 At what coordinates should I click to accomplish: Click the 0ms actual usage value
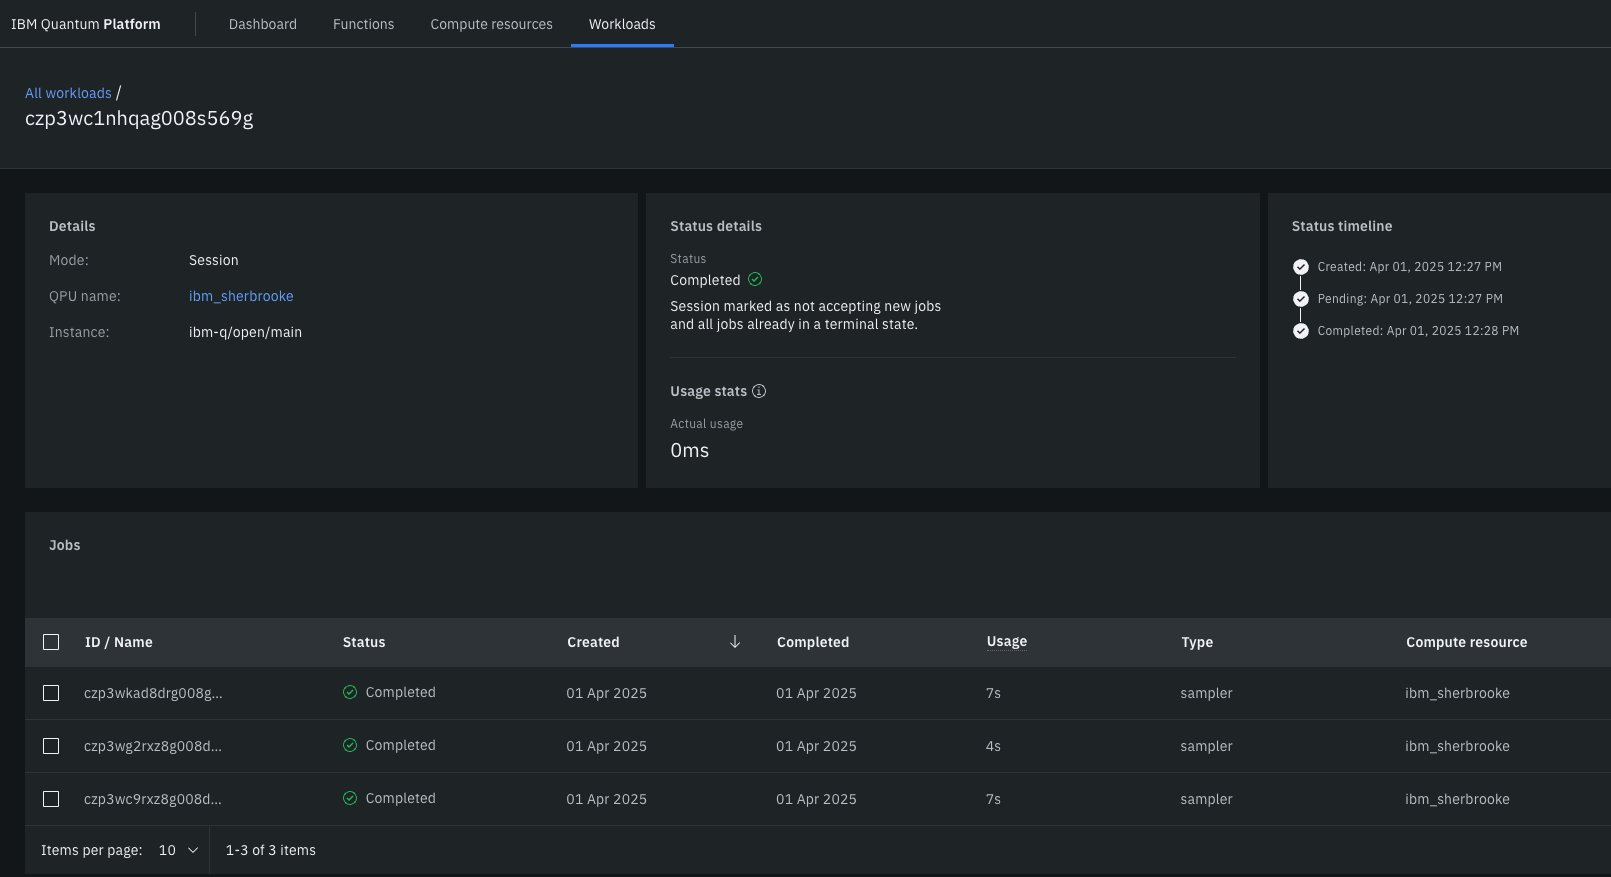coord(690,450)
